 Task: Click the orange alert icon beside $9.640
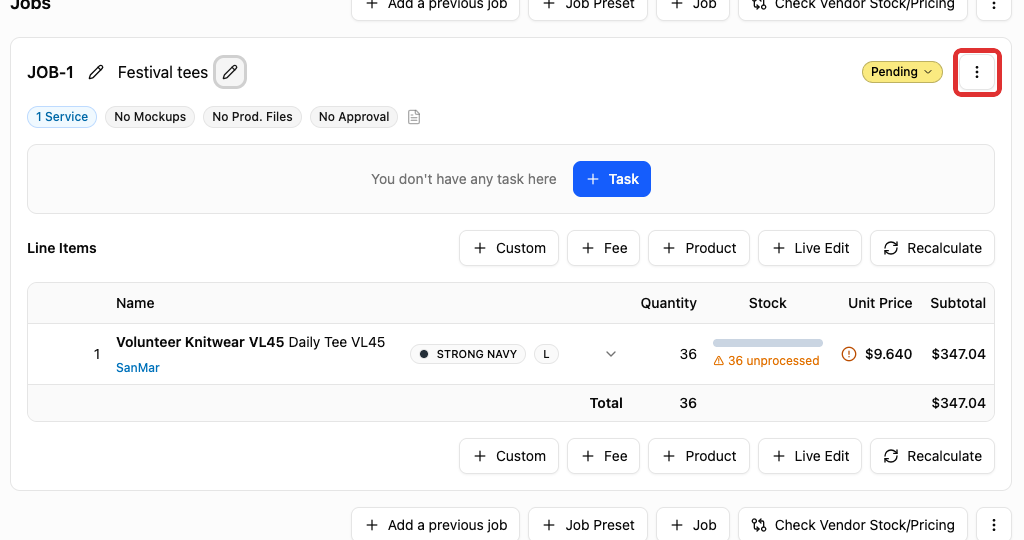(x=849, y=354)
